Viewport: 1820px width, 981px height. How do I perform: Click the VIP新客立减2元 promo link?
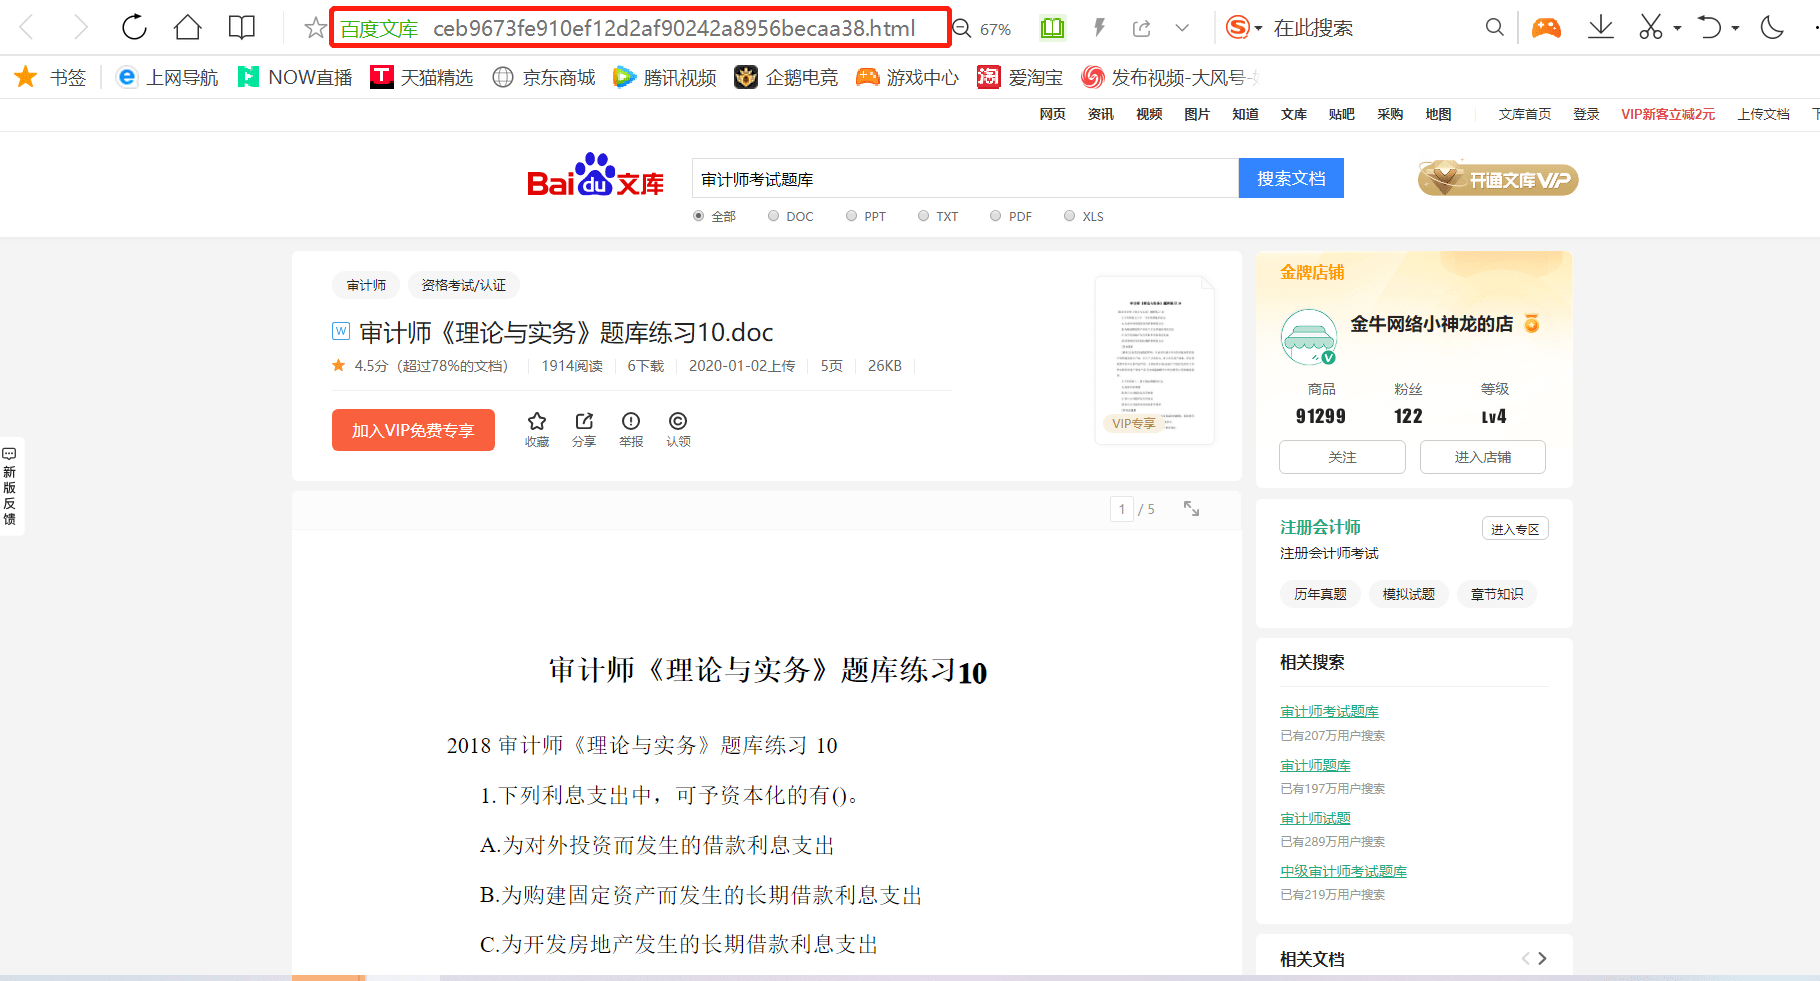[1668, 114]
